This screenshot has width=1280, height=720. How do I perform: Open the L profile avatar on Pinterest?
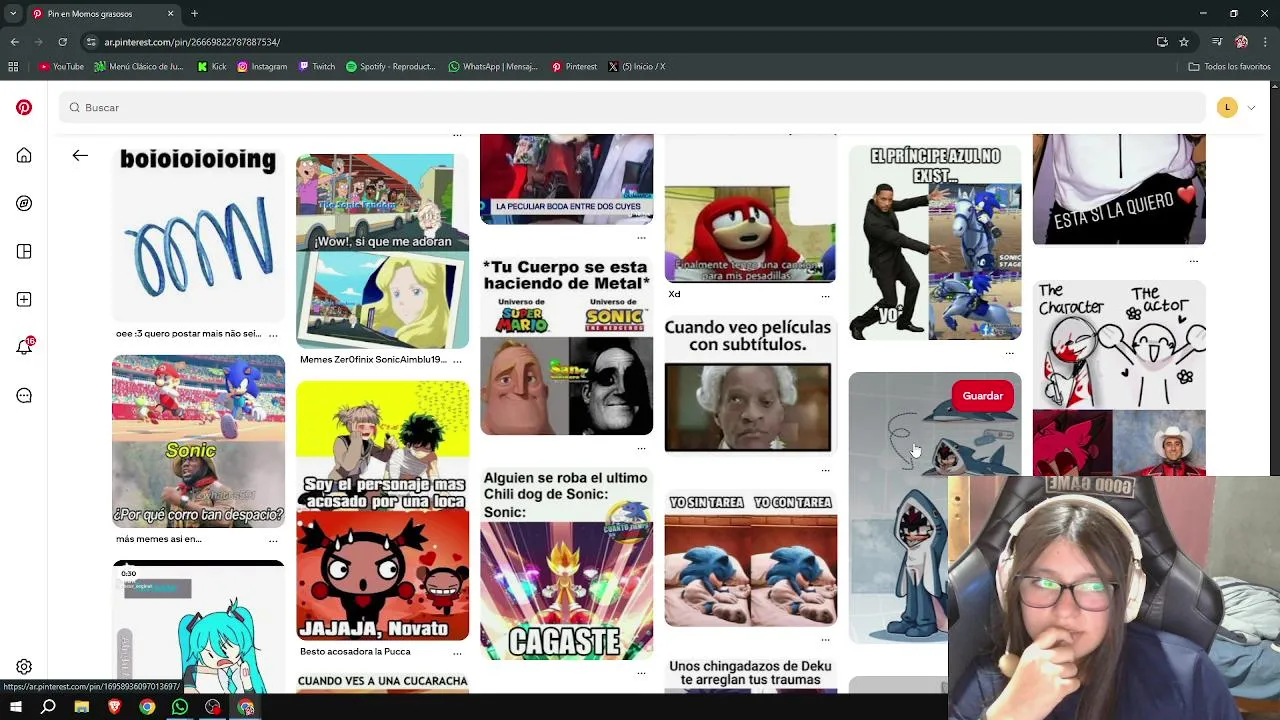pos(1227,107)
